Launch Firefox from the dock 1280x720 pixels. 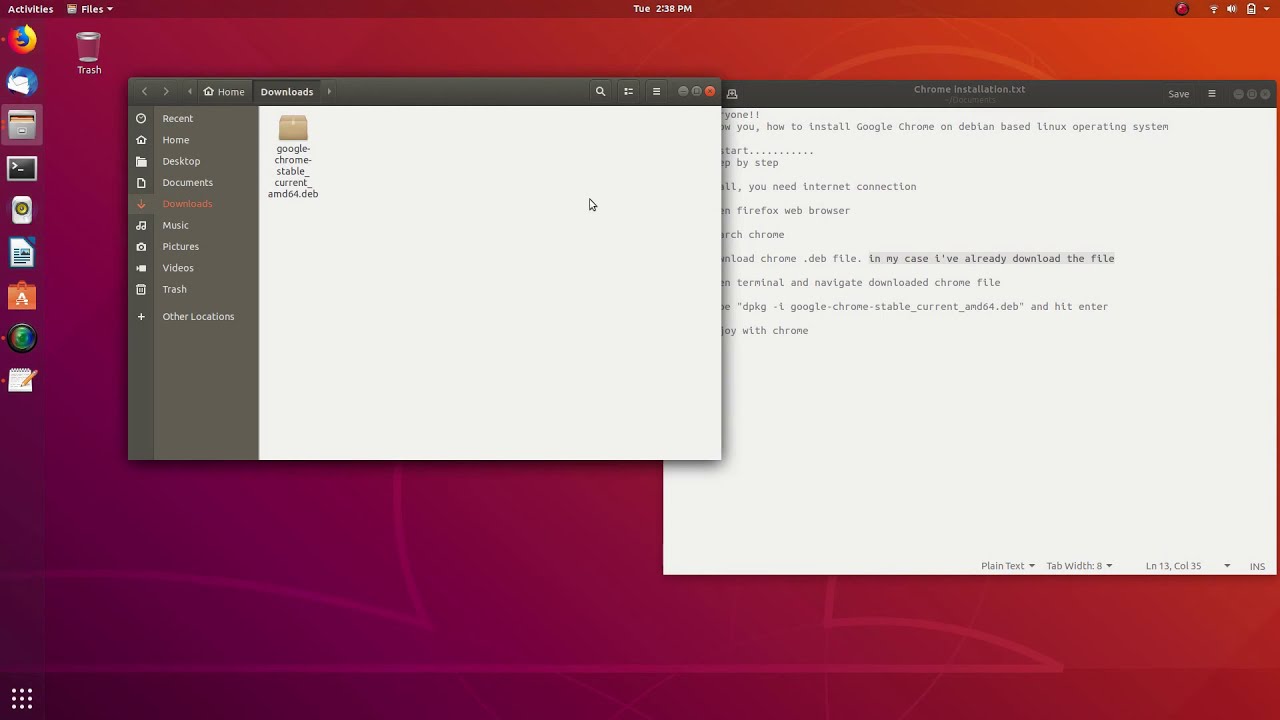(x=22, y=40)
